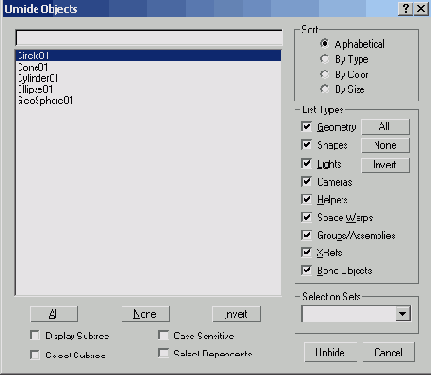Image resolution: width=431 pixels, height=375 pixels.
Task: Open the Selection Sets dropdown
Action: coord(403,314)
